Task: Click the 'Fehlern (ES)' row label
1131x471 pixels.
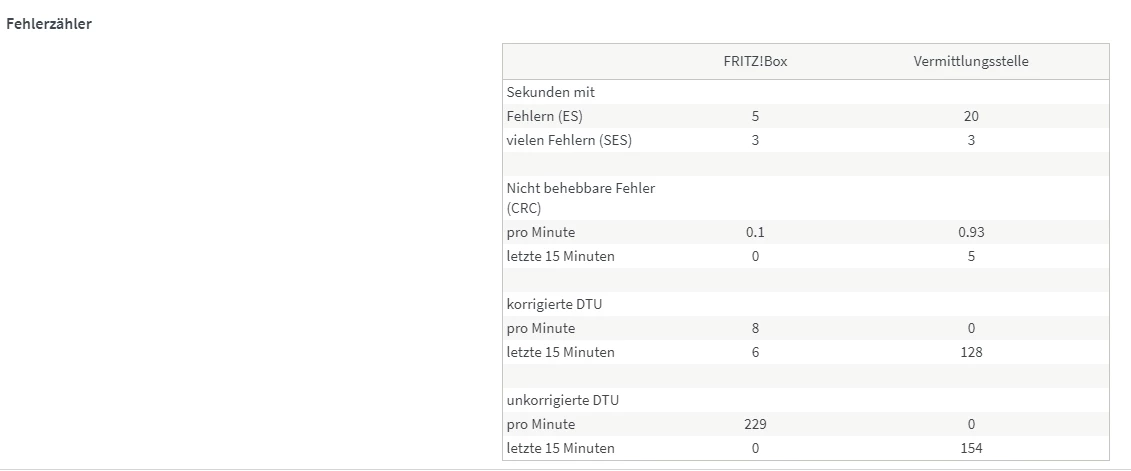Action: (545, 116)
